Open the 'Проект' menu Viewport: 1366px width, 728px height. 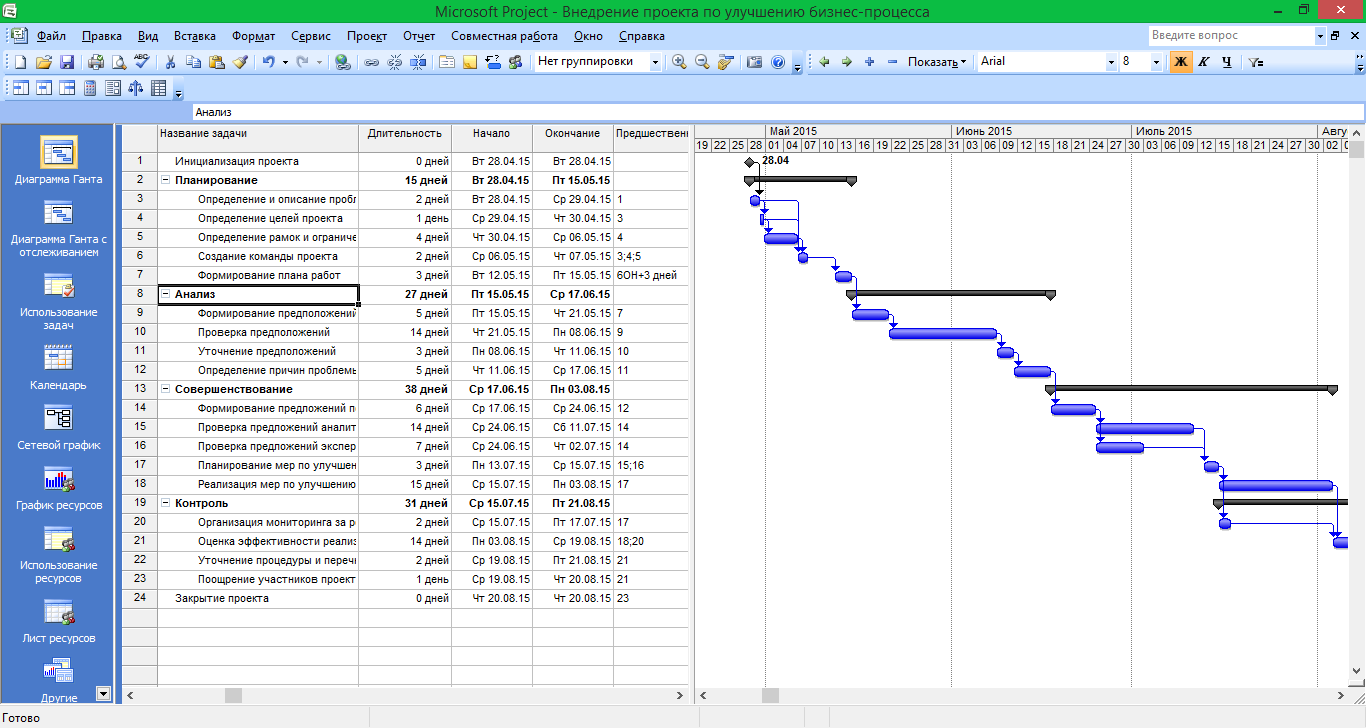(366, 36)
